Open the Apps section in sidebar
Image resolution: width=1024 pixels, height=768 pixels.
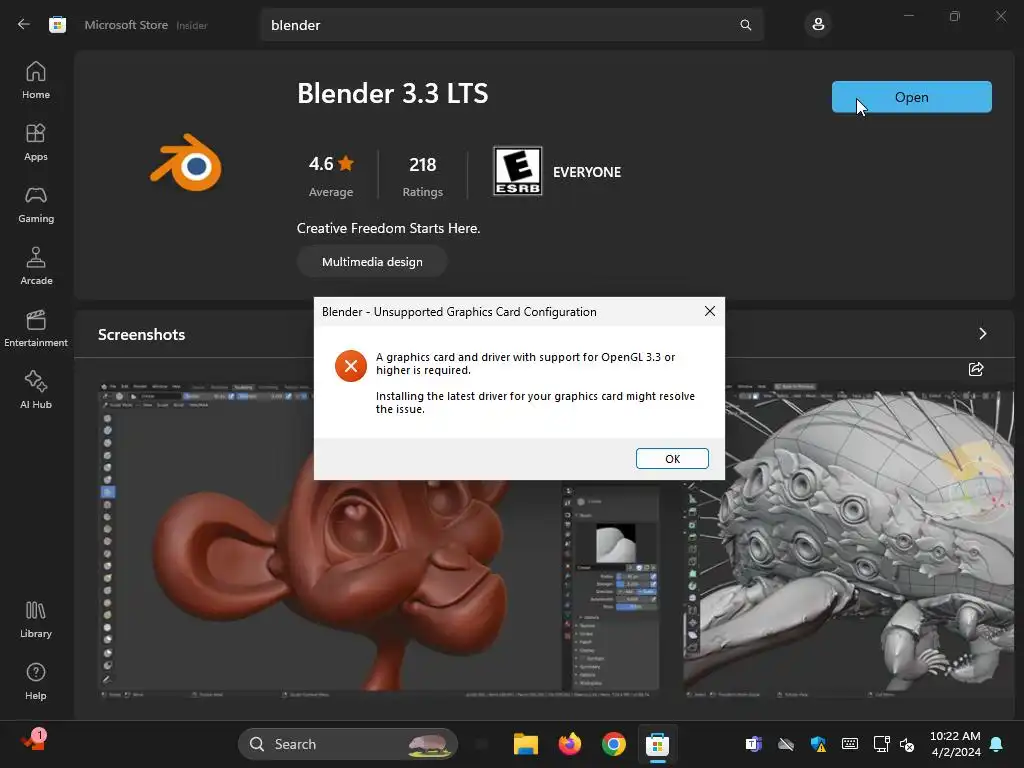pos(36,142)
